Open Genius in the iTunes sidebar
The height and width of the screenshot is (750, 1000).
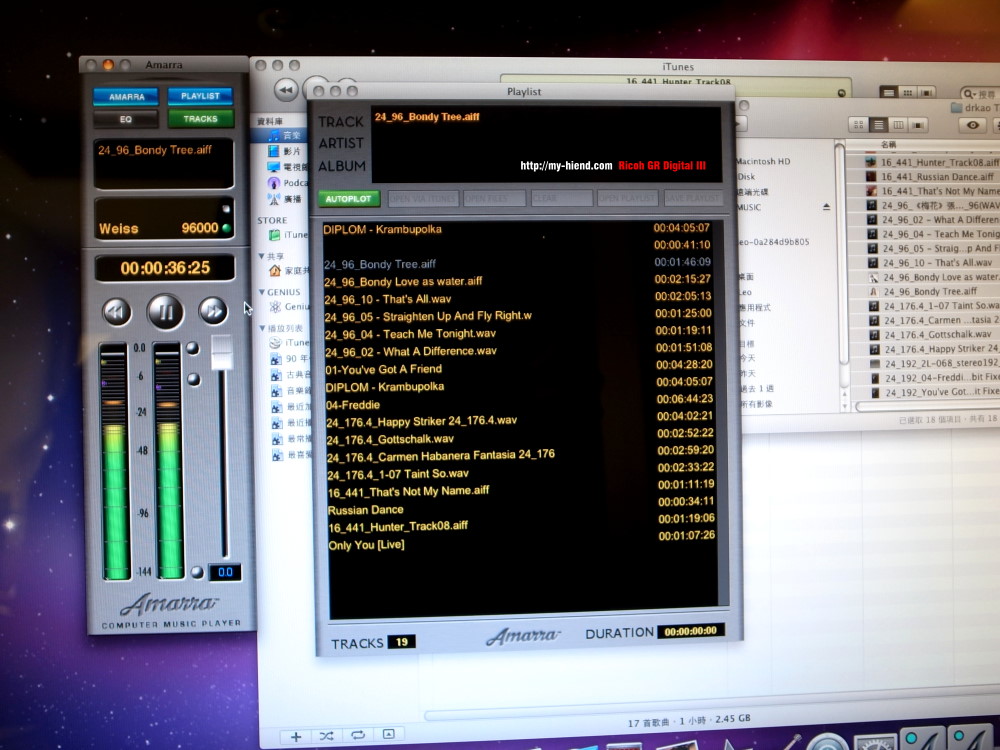point(289,307)
